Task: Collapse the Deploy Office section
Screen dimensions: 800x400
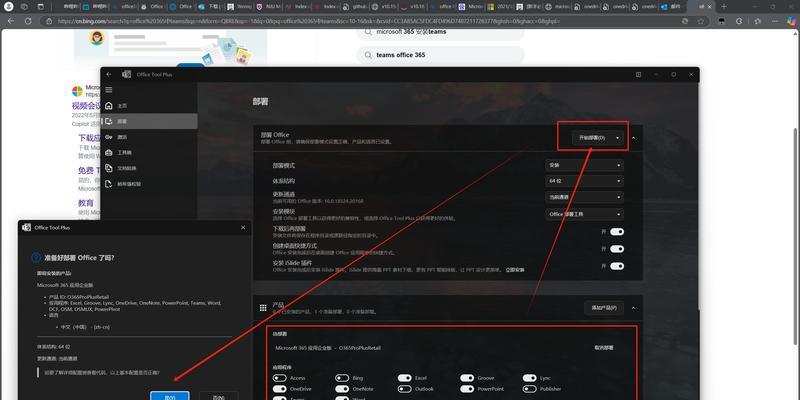Action: click(x=634, y=138)
